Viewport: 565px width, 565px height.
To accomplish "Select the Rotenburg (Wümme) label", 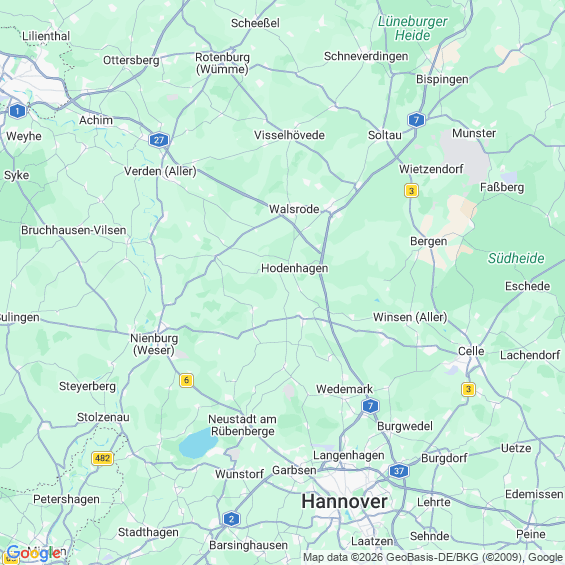I will 222,63.
